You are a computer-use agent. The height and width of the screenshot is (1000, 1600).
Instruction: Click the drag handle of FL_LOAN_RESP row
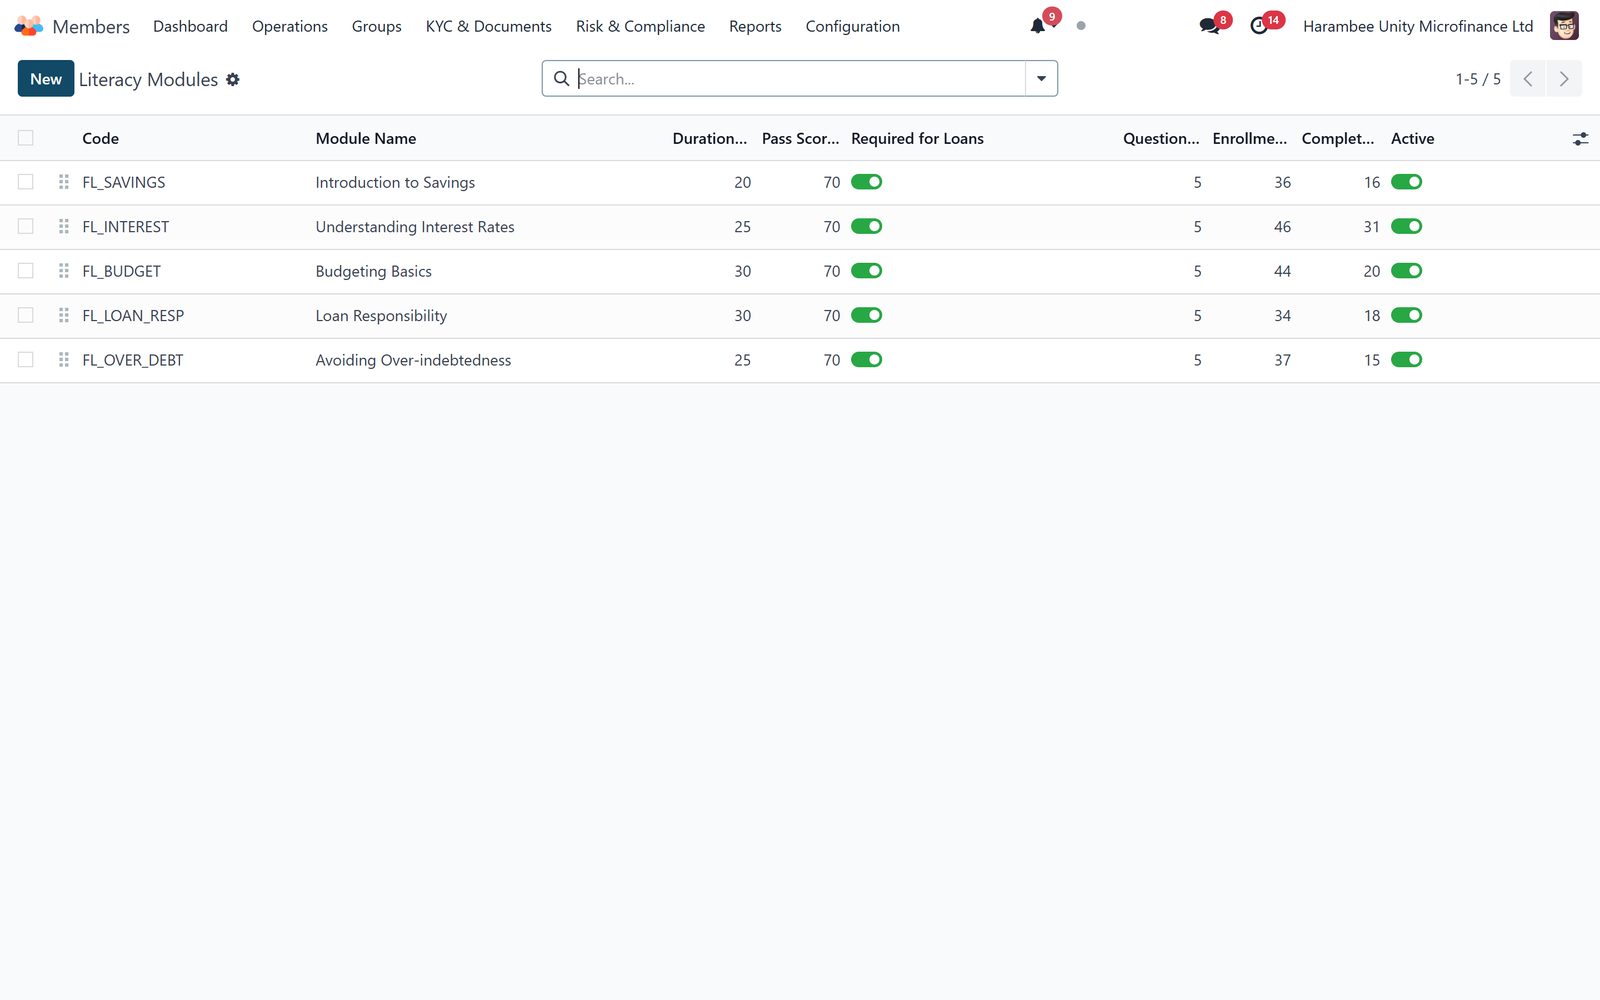[64, 316]
